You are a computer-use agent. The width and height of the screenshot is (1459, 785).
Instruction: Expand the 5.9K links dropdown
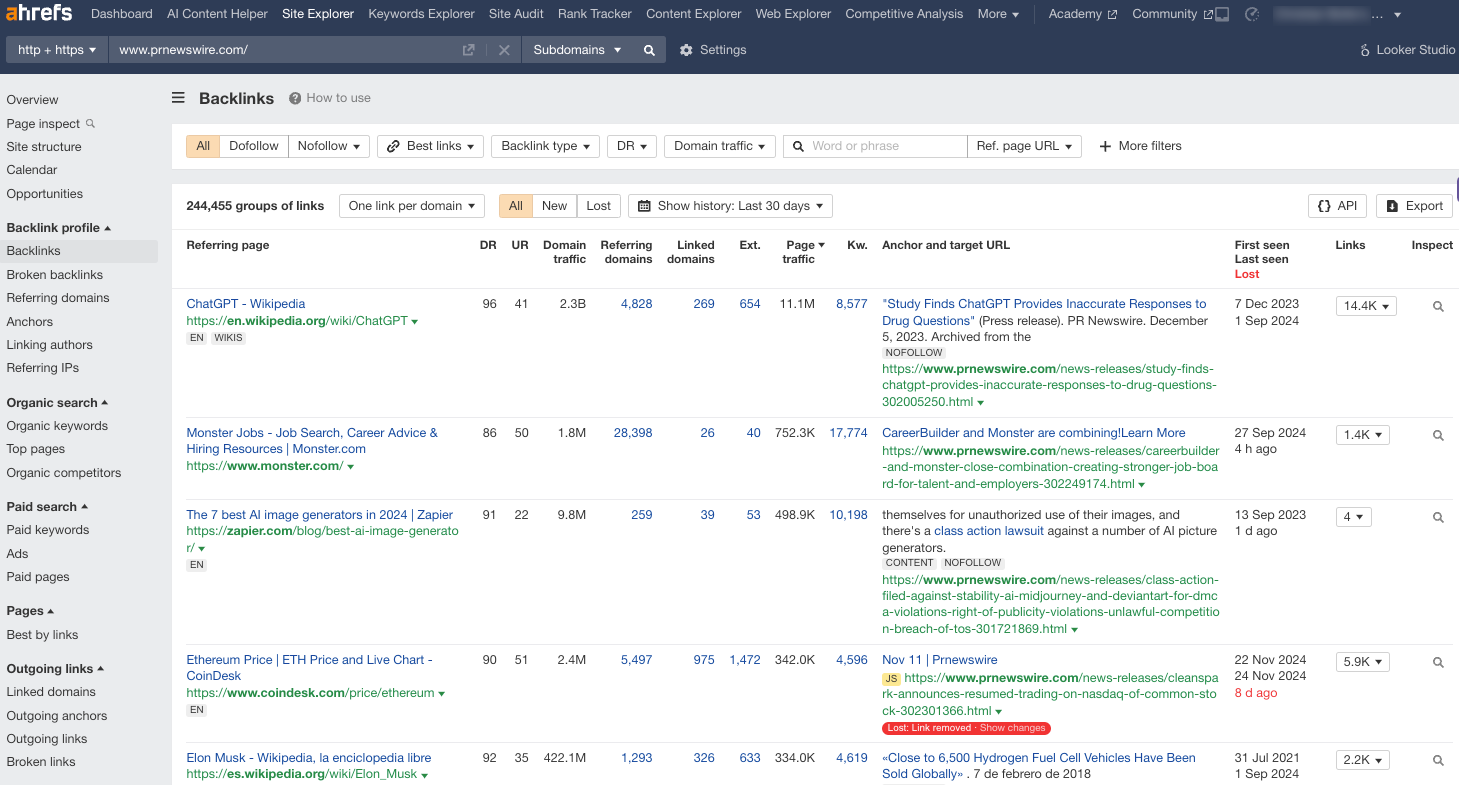coord(1363,662)
